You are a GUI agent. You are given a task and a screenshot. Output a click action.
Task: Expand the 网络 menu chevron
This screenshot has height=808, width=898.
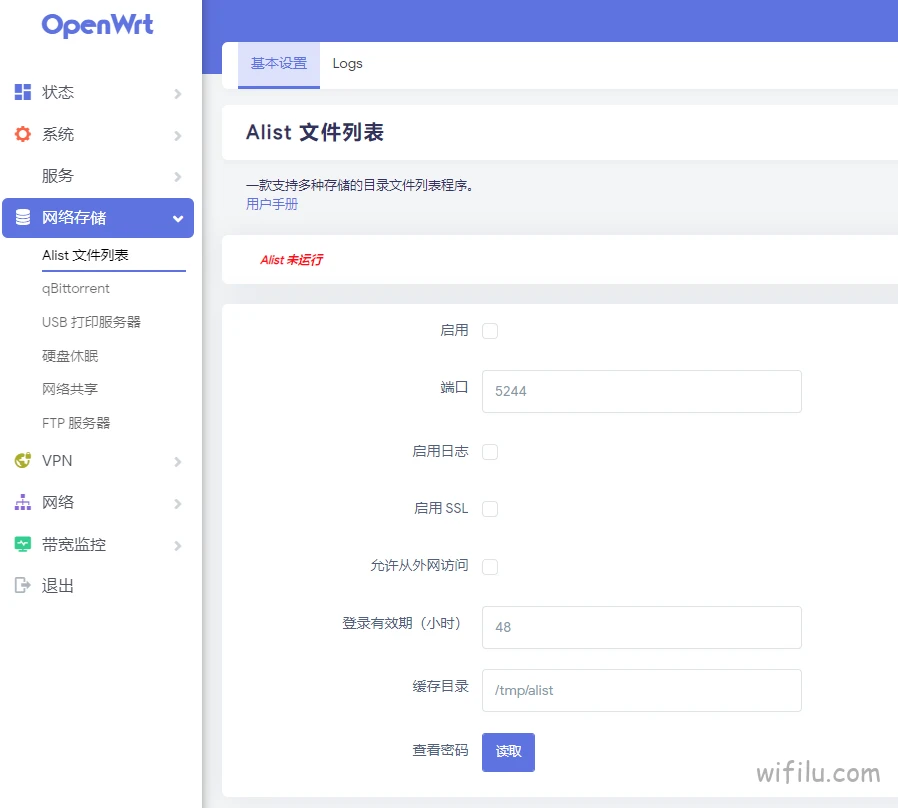(x=178, y=504)
